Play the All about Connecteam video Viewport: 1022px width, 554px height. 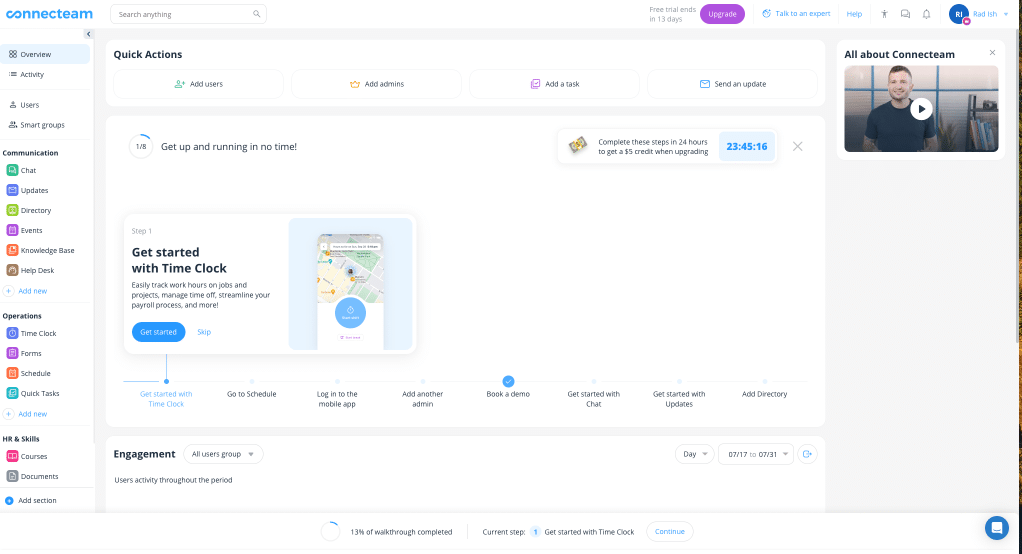921,109
